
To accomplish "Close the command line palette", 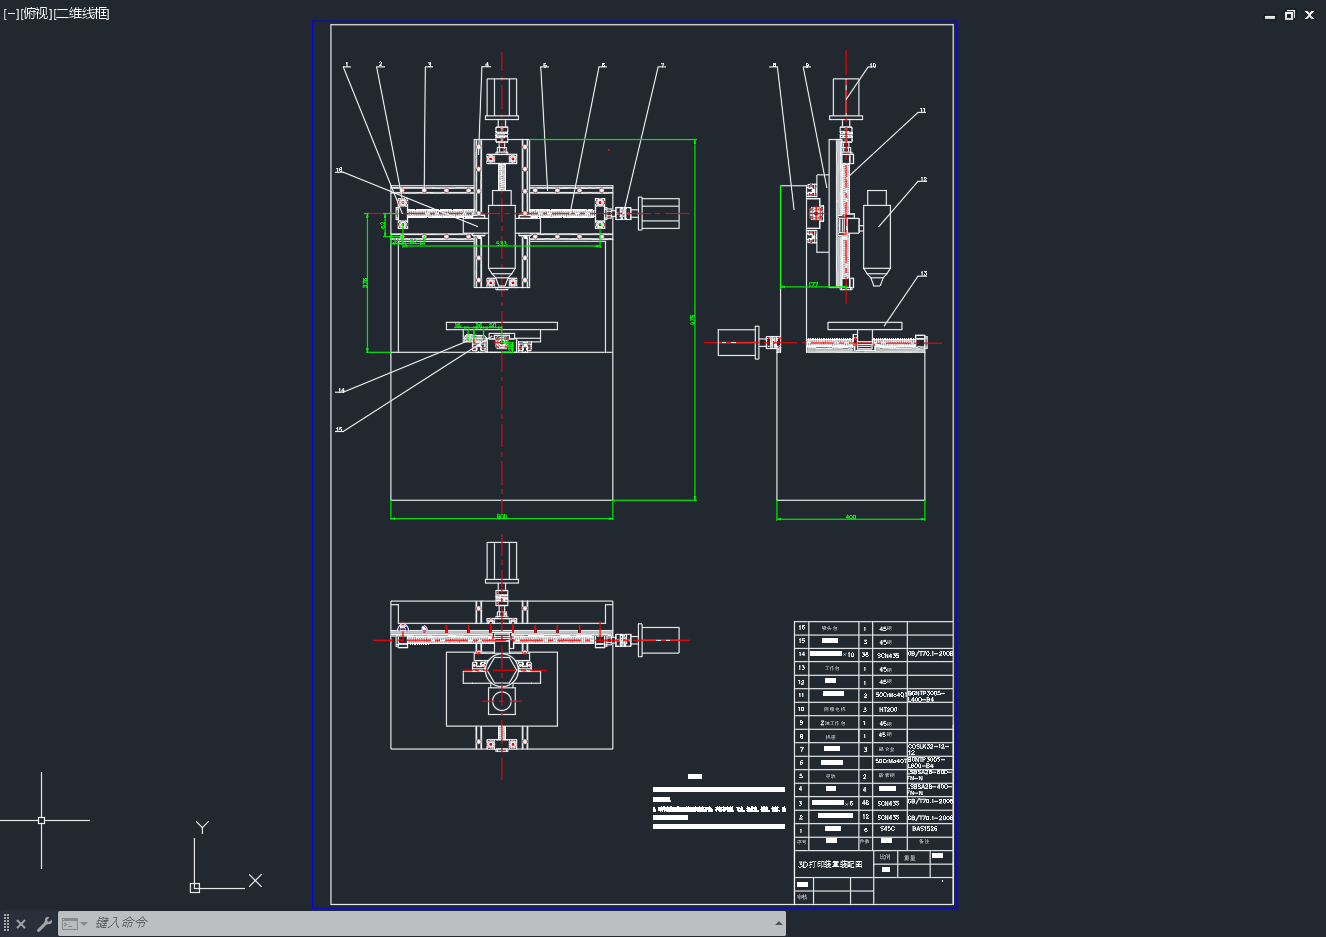I will click(x=21, y=924).
